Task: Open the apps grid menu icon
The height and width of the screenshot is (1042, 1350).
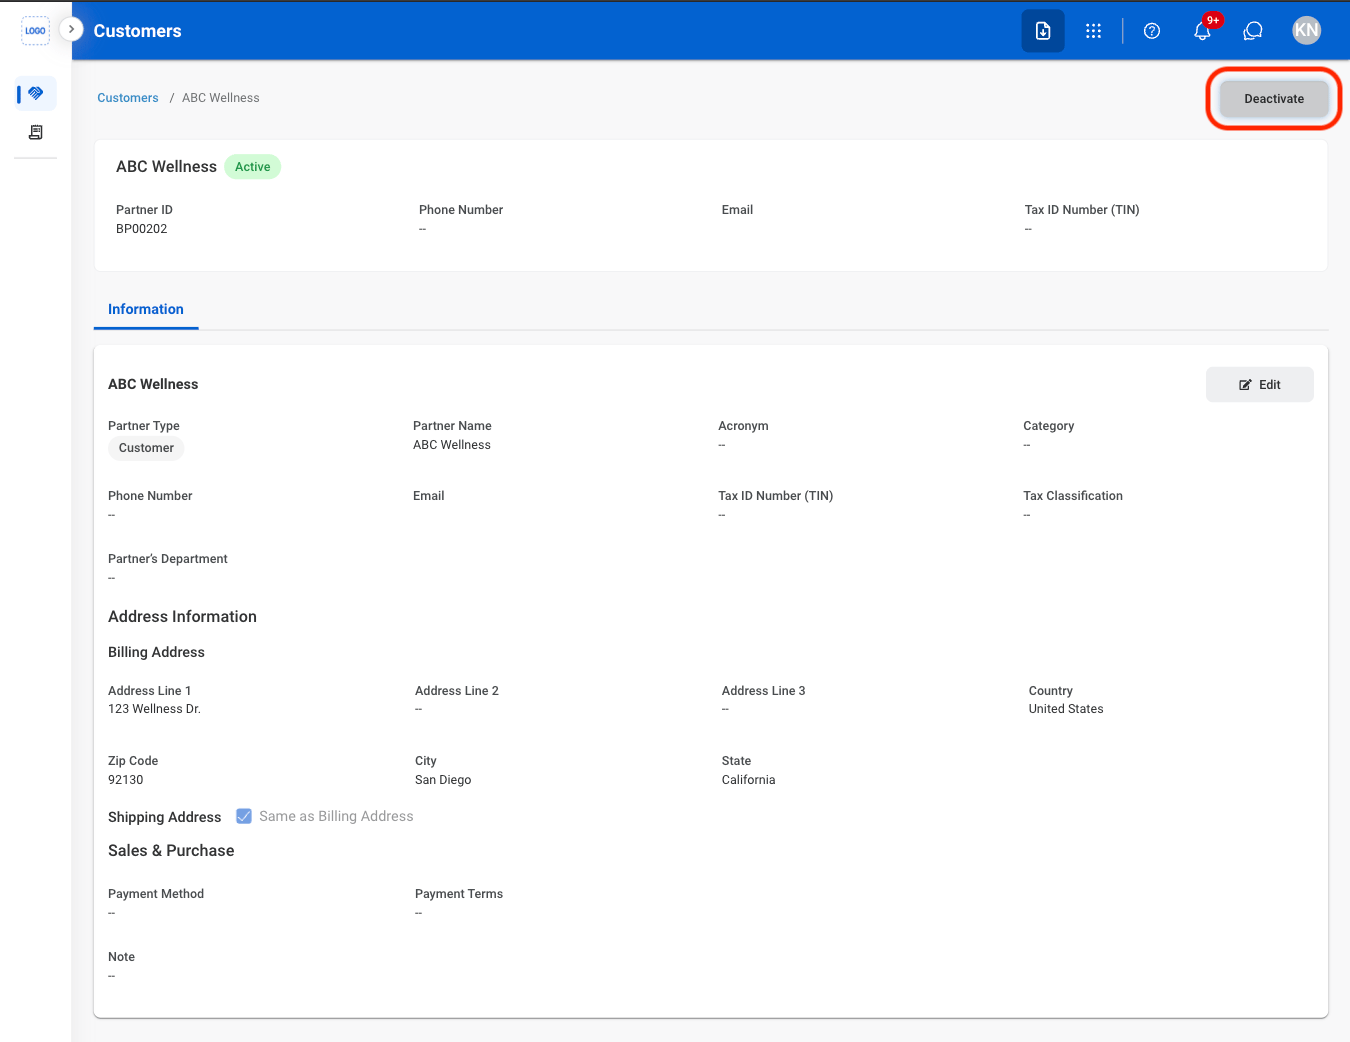Action: (1093, 31)
